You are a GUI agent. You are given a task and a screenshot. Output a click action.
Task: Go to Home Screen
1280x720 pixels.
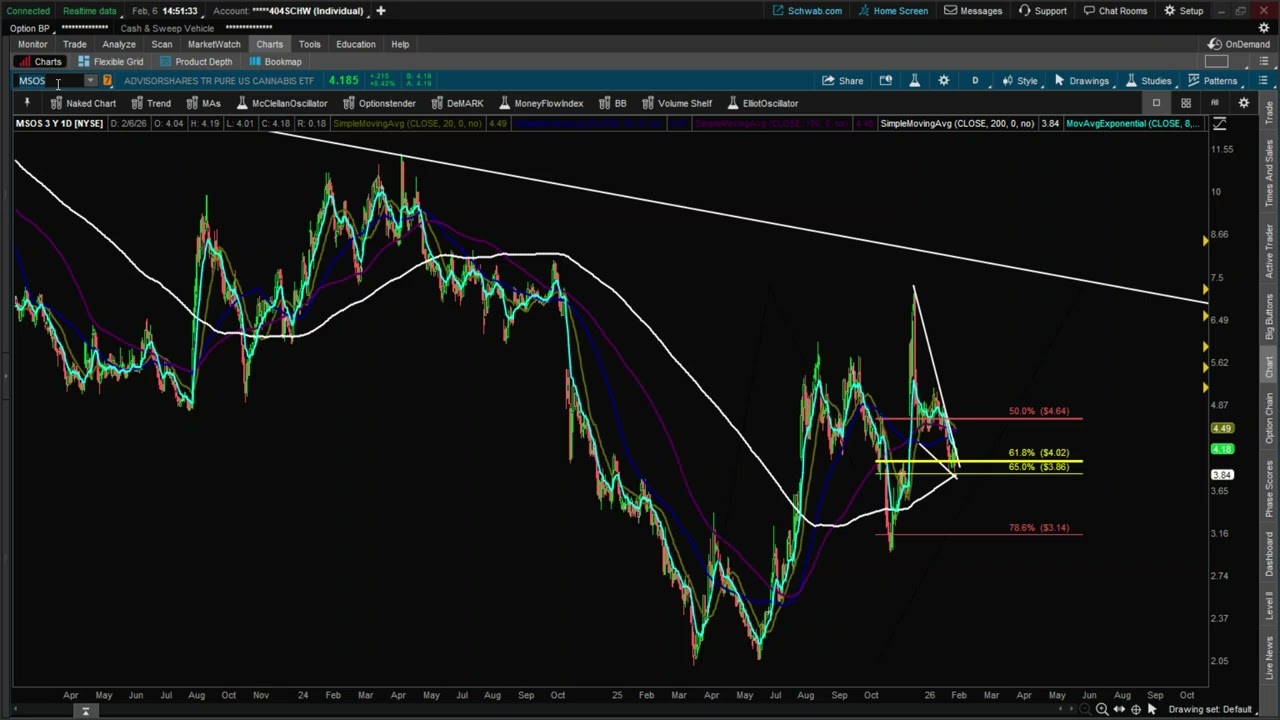[x=893, y=11]
